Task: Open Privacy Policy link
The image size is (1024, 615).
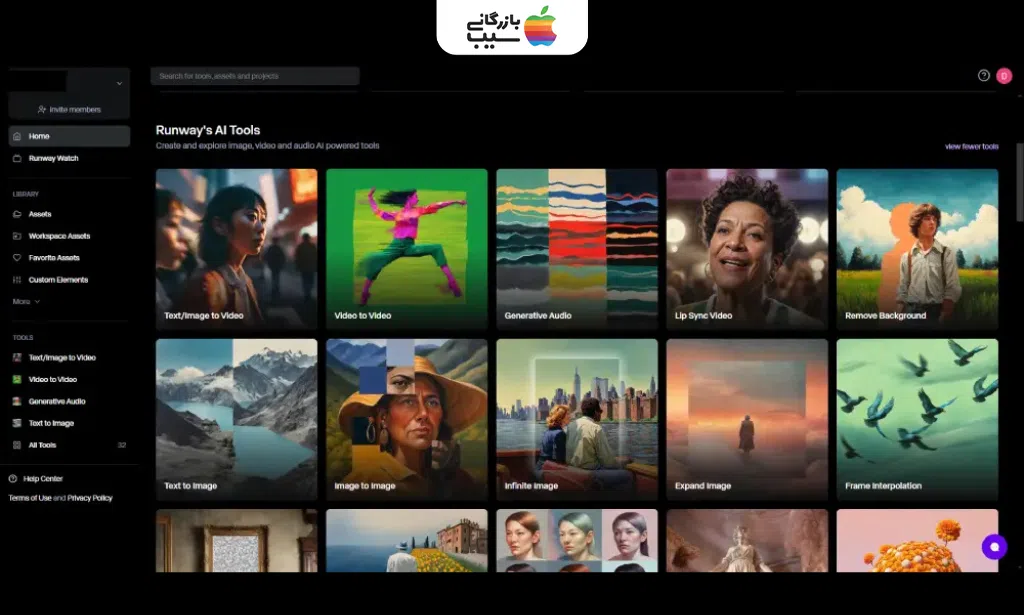Action: click(x=90, y=497)
